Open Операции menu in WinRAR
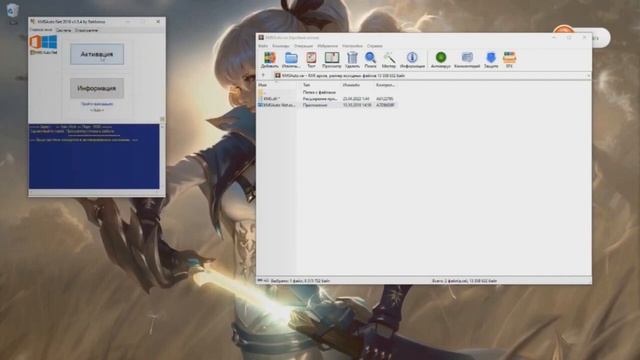640x360 pixels. [x=304, y=46]
